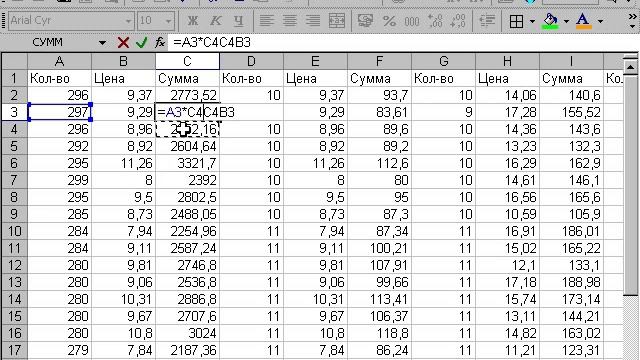Click cell C7 showing 2392
This screenshot has height=360, width=640.
[187, 180]
